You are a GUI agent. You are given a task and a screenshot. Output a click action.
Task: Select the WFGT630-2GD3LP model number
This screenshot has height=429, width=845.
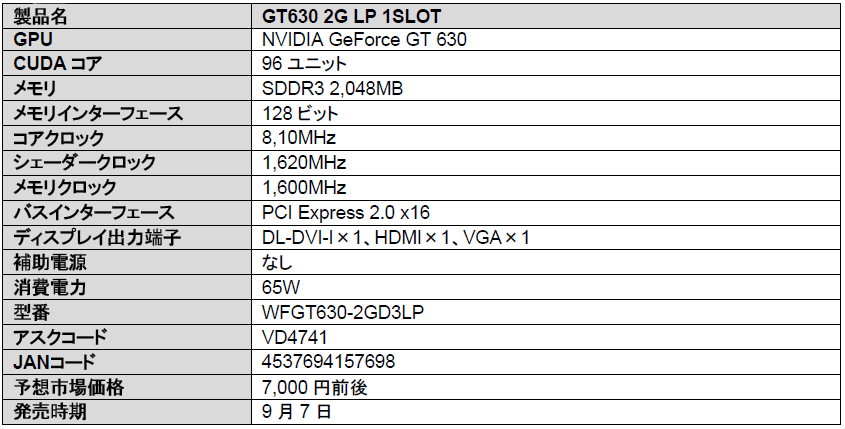[x=343, y=312]
